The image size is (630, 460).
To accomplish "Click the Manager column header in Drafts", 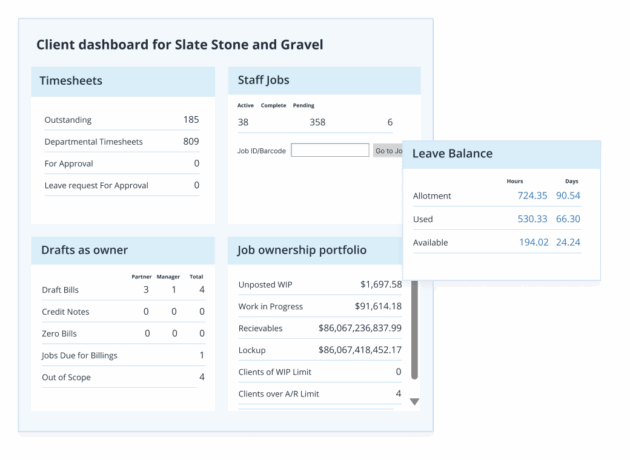I will pos(168,276).
